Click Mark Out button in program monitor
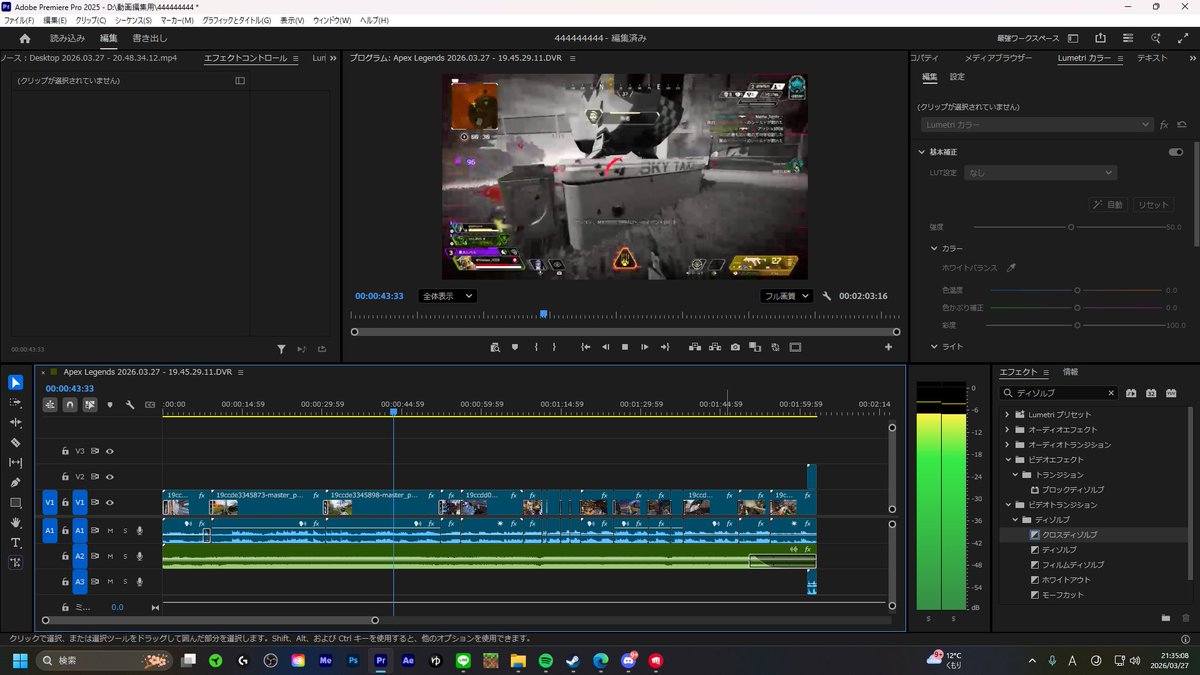Image resolution: width=1200 pixels, height=675 pixels. (554, 347)
